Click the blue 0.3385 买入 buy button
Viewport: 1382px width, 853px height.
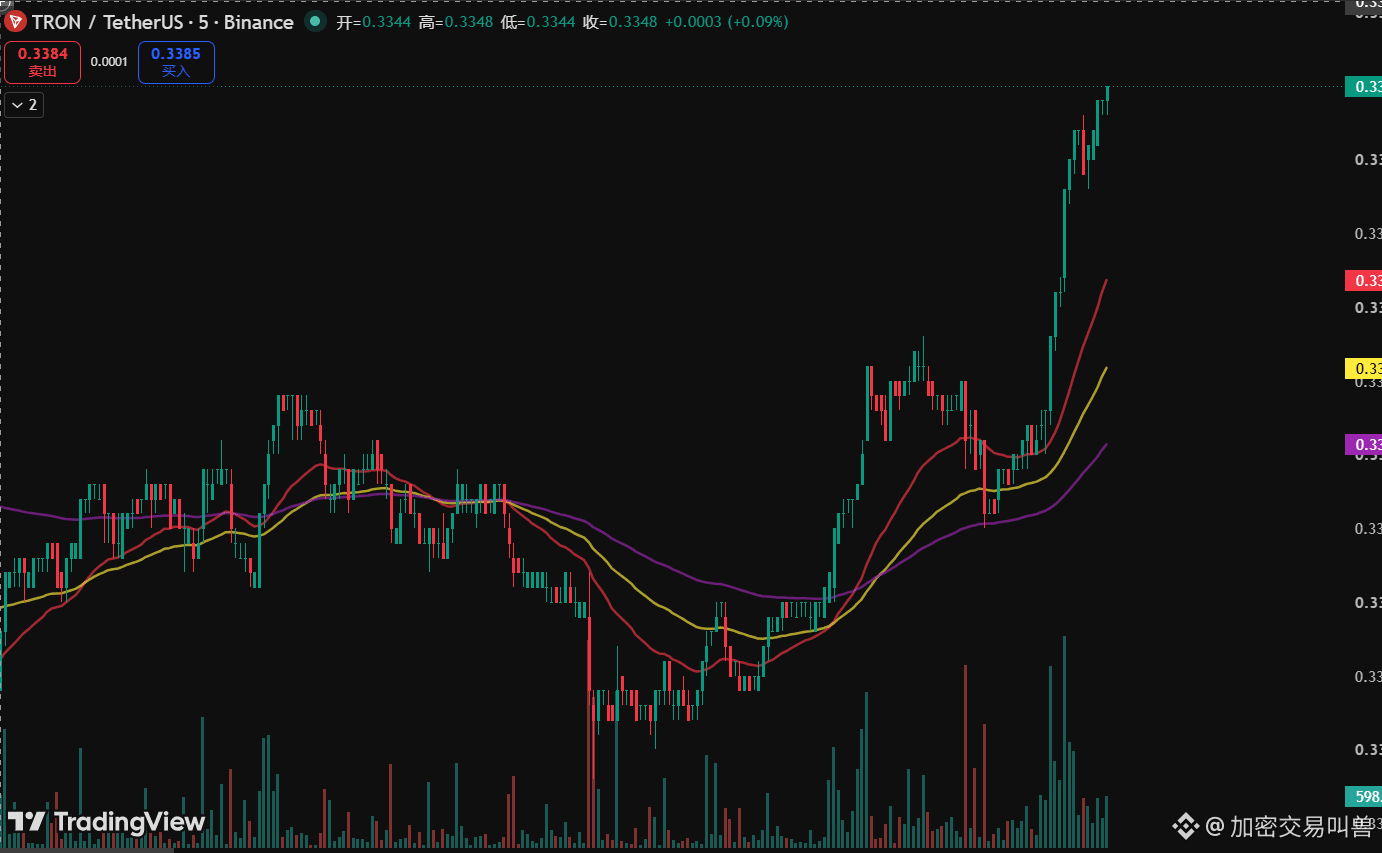(176, 62)
